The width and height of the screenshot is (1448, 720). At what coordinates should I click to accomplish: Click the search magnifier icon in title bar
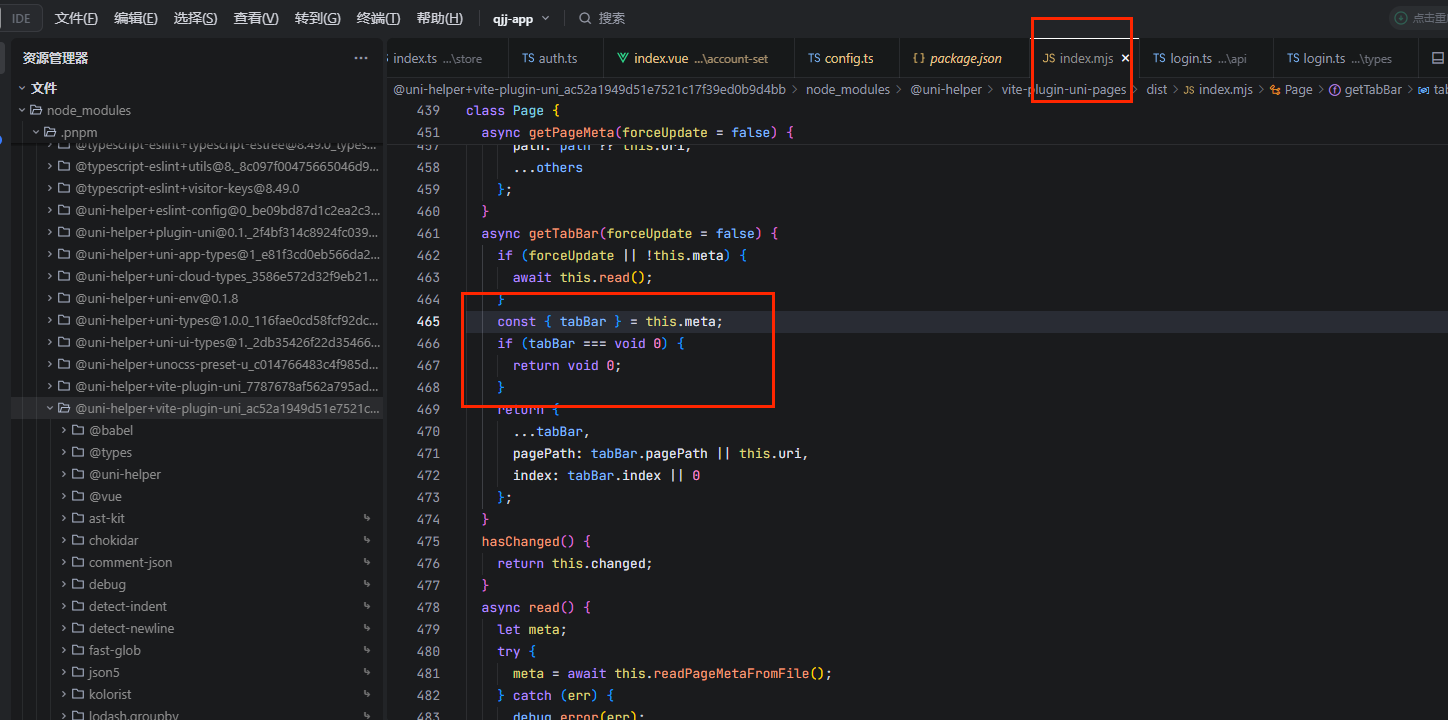pyautogui.click(x=585, y=18)
